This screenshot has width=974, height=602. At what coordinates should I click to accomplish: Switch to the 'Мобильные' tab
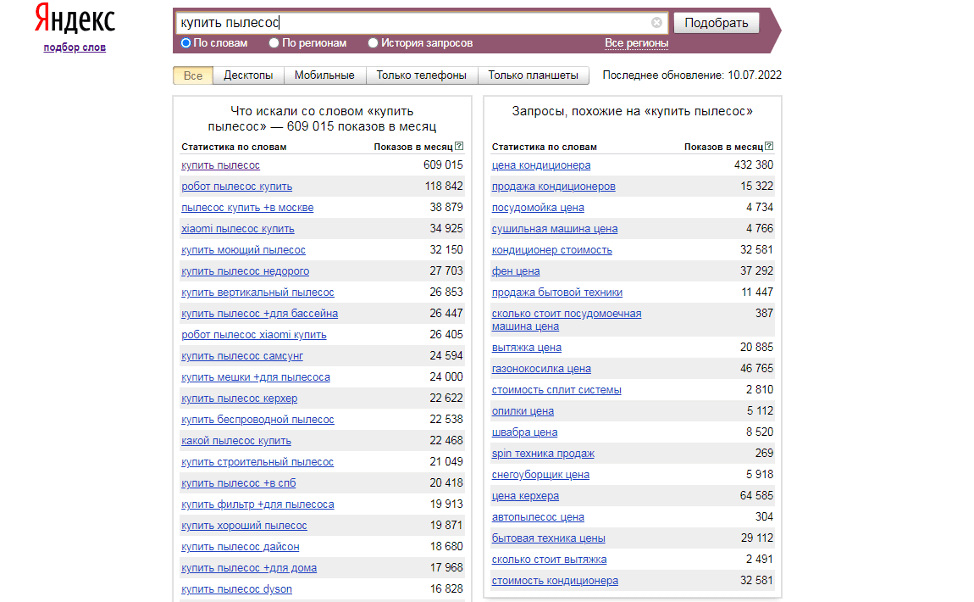click(x=325, y=75)
